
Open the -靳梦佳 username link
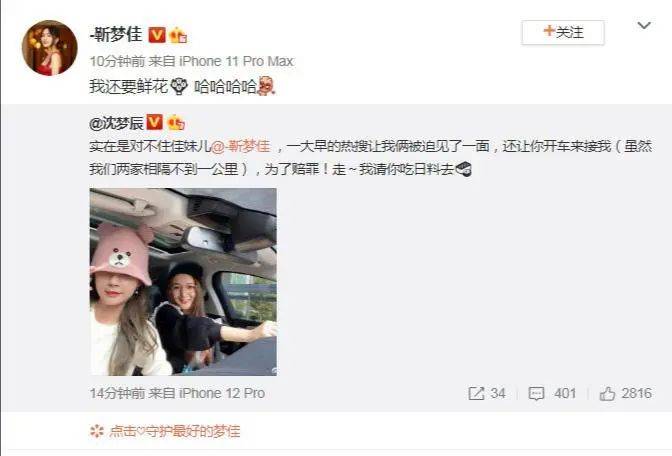(x=116, y=34)
